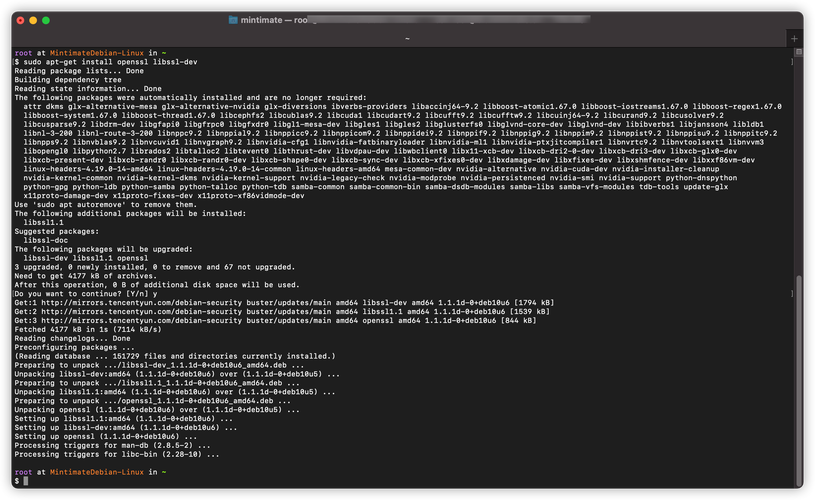
Task: Click package name 'update-glx'
Action: pyautogui.click(x=706, y=187)
